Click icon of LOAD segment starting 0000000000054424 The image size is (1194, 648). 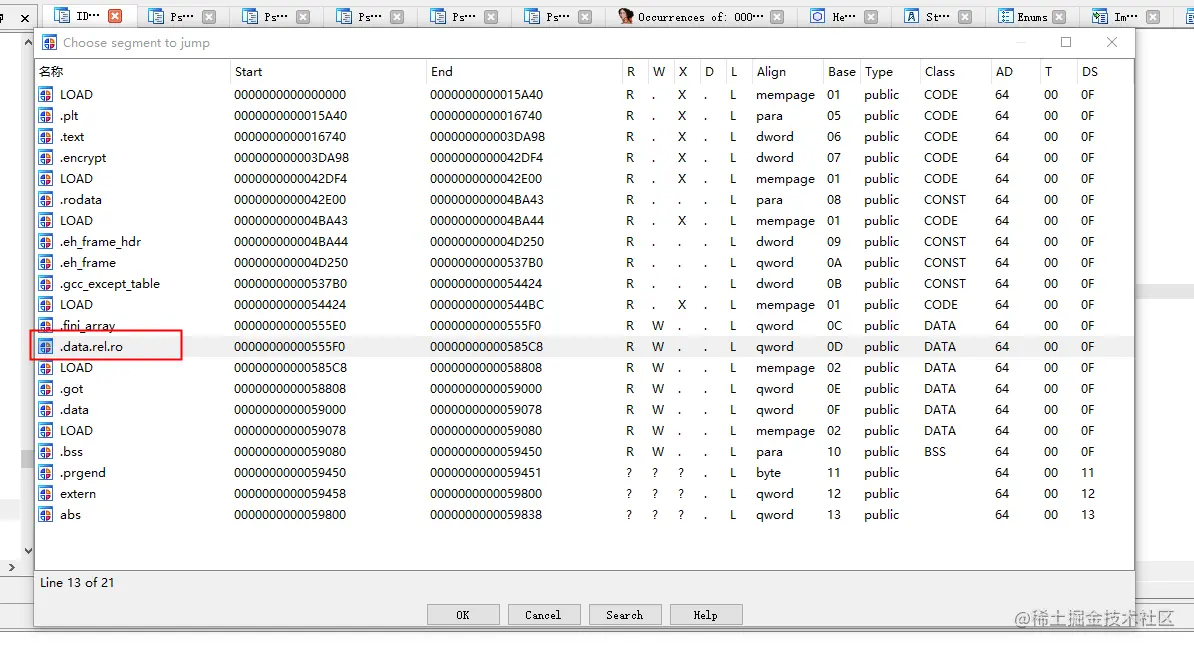pos(46,305)
